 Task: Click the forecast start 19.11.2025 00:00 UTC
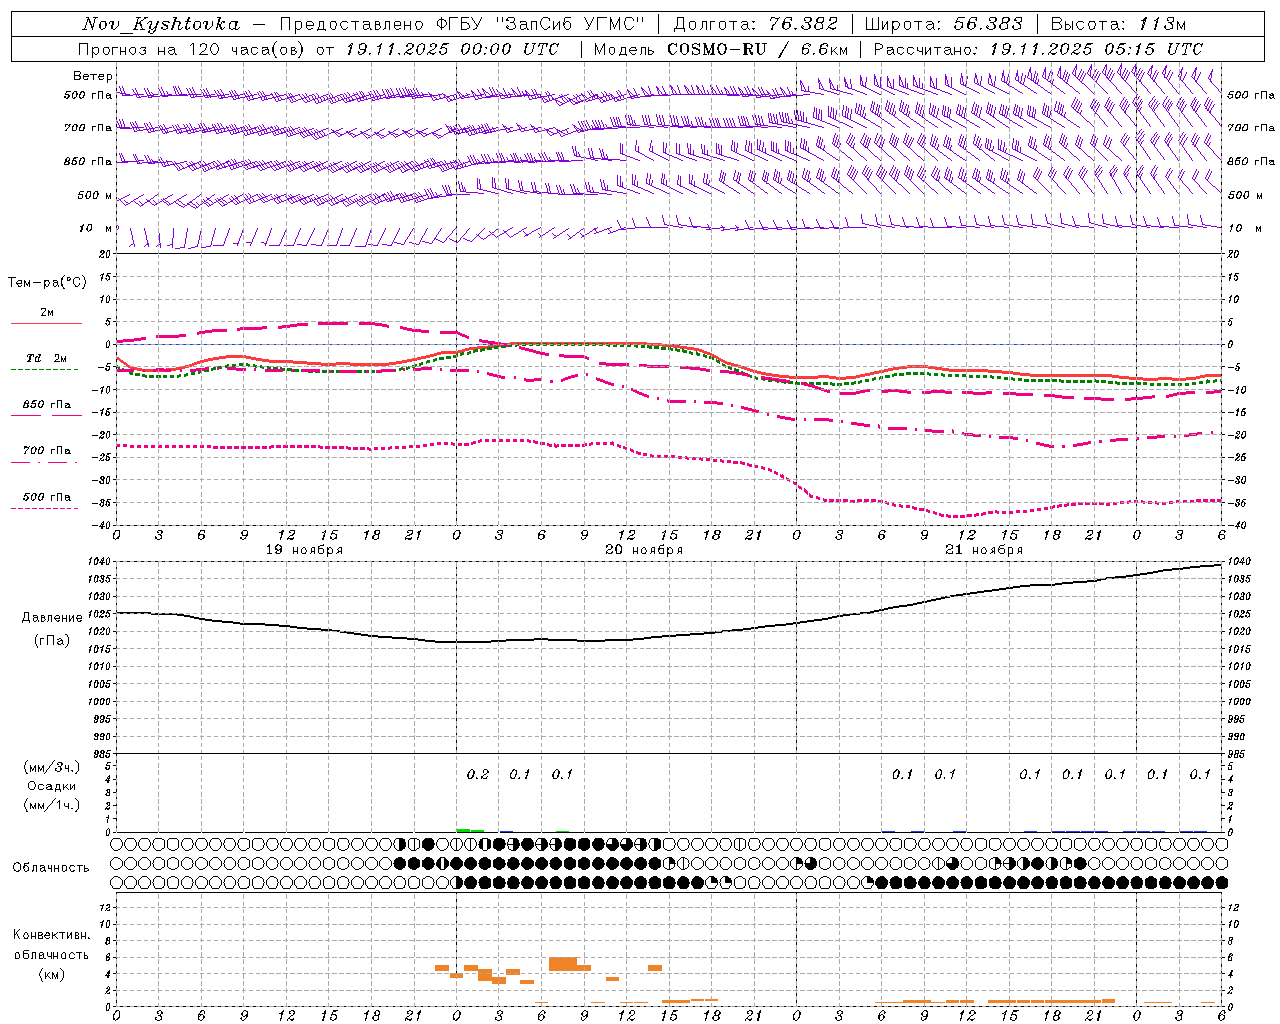click(x=452, y=49)
